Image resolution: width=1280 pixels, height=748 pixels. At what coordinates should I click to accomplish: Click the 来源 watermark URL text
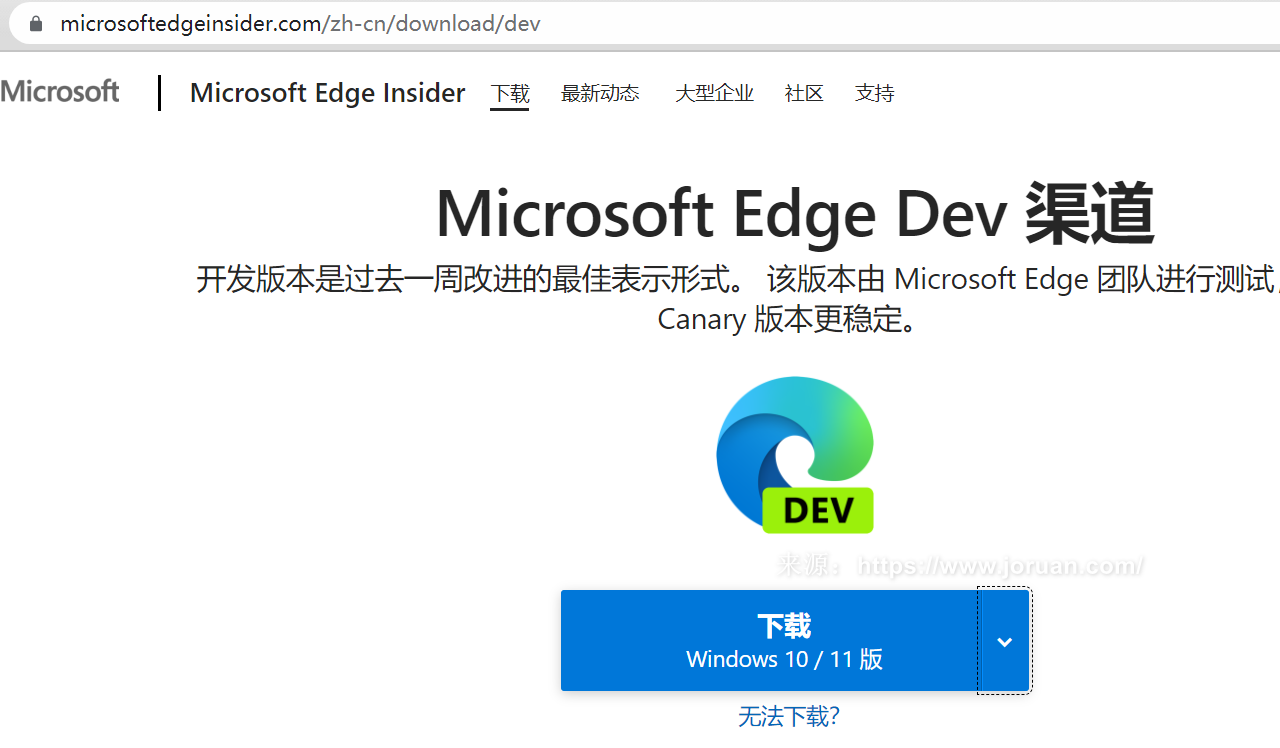960,566
